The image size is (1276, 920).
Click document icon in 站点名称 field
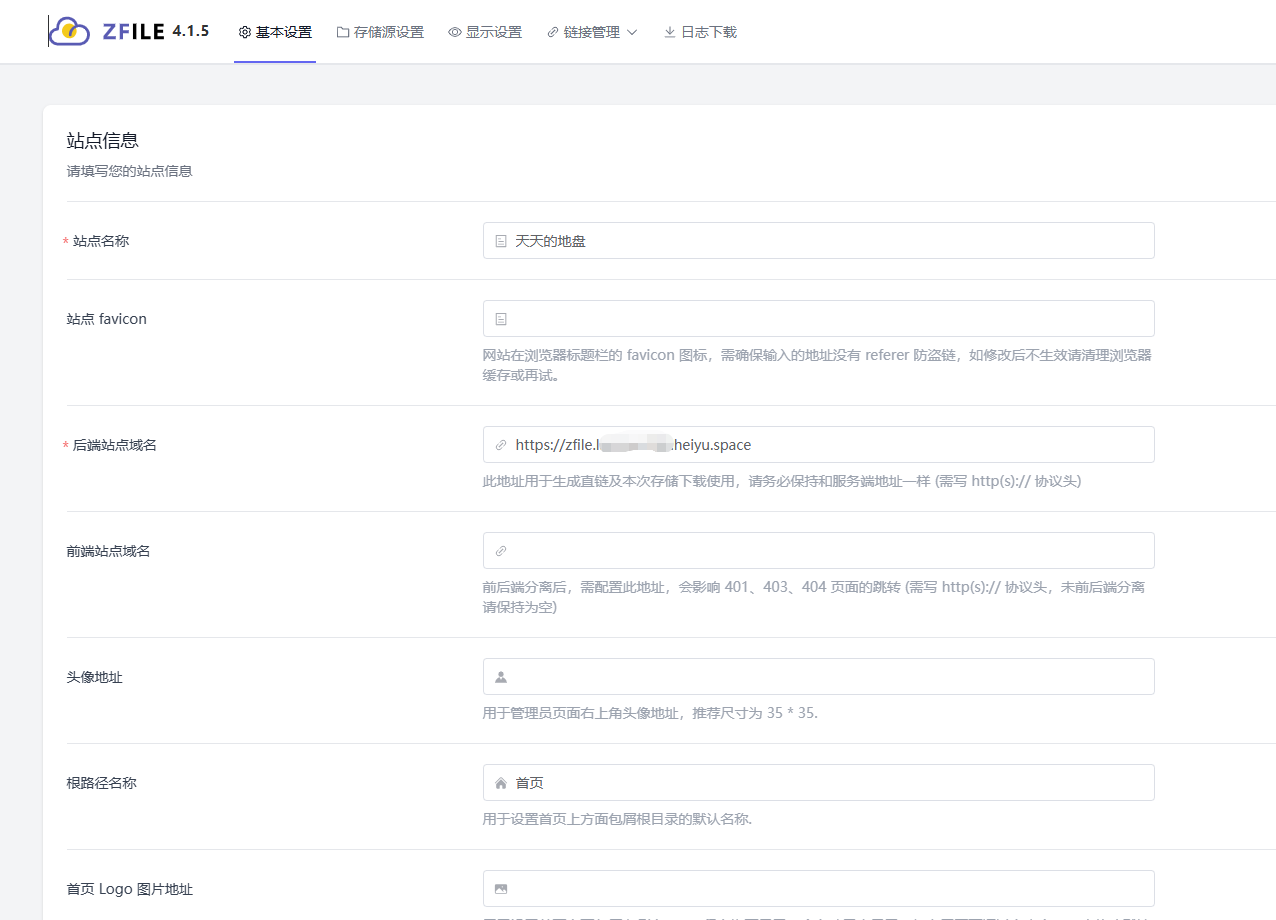[501, 241]
